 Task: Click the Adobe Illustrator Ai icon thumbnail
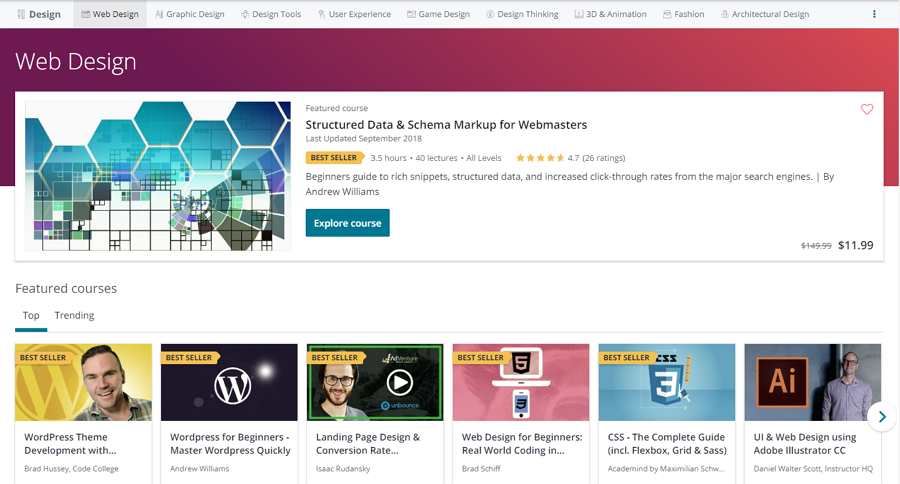(782, 380)
